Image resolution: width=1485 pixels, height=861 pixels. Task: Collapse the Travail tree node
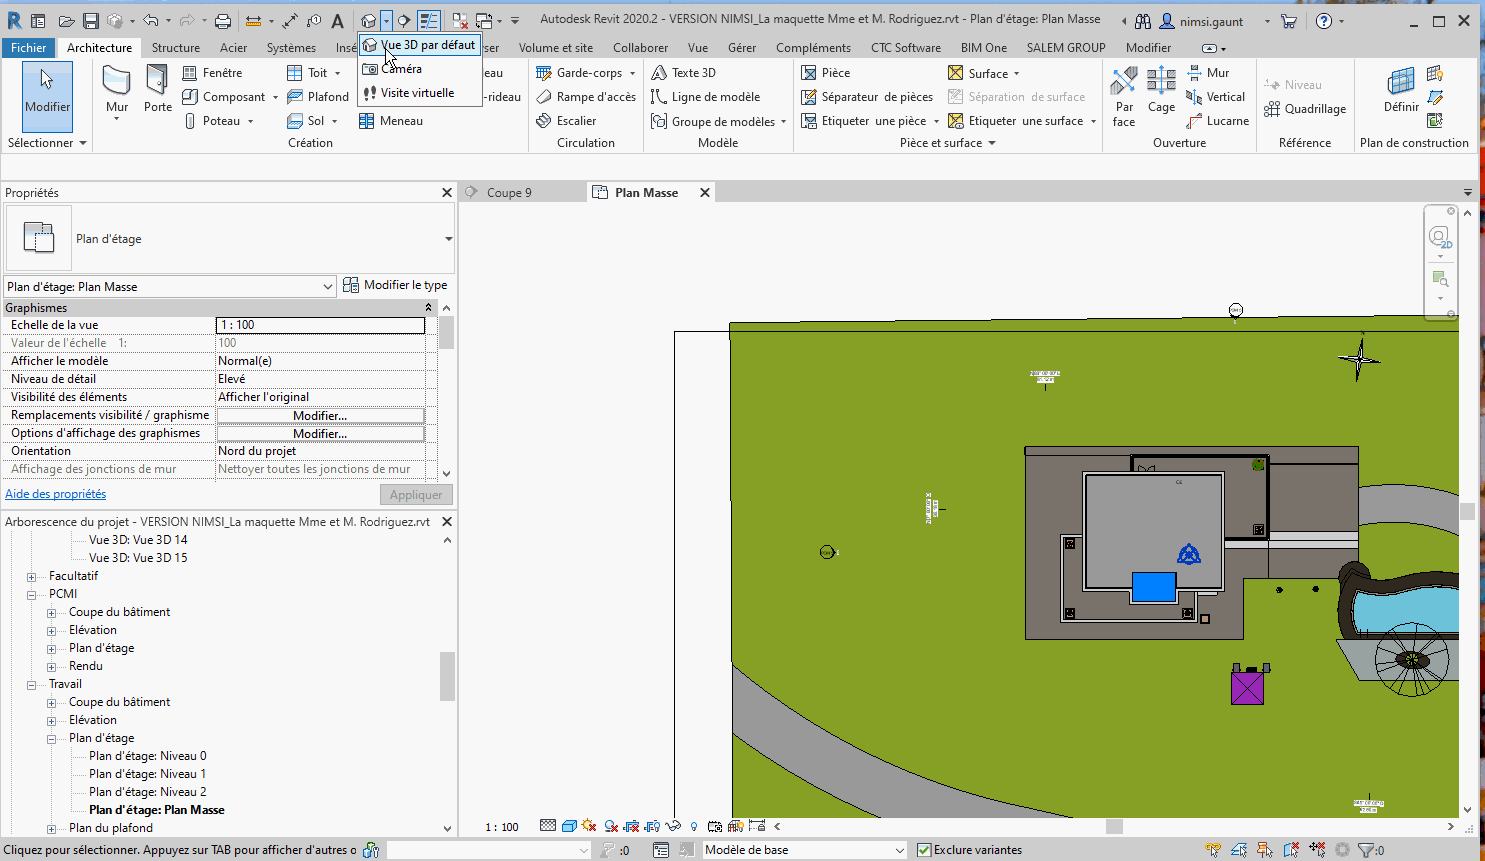(31, 685)
